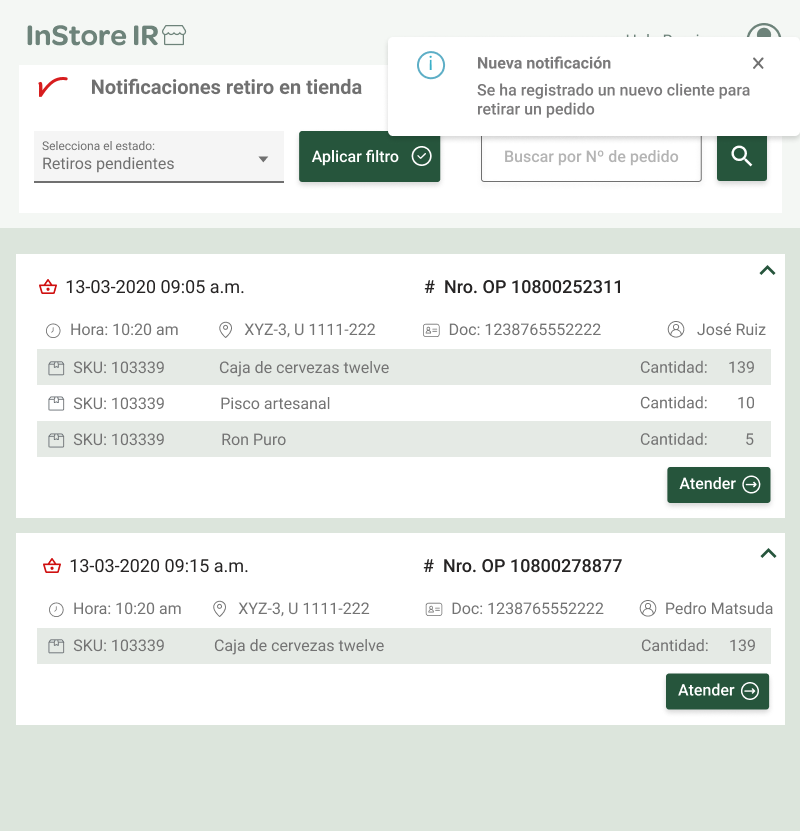Click the person icon beside José Ruiz
The width and height of the screenshot is (800, 831).
click(676, 330)
